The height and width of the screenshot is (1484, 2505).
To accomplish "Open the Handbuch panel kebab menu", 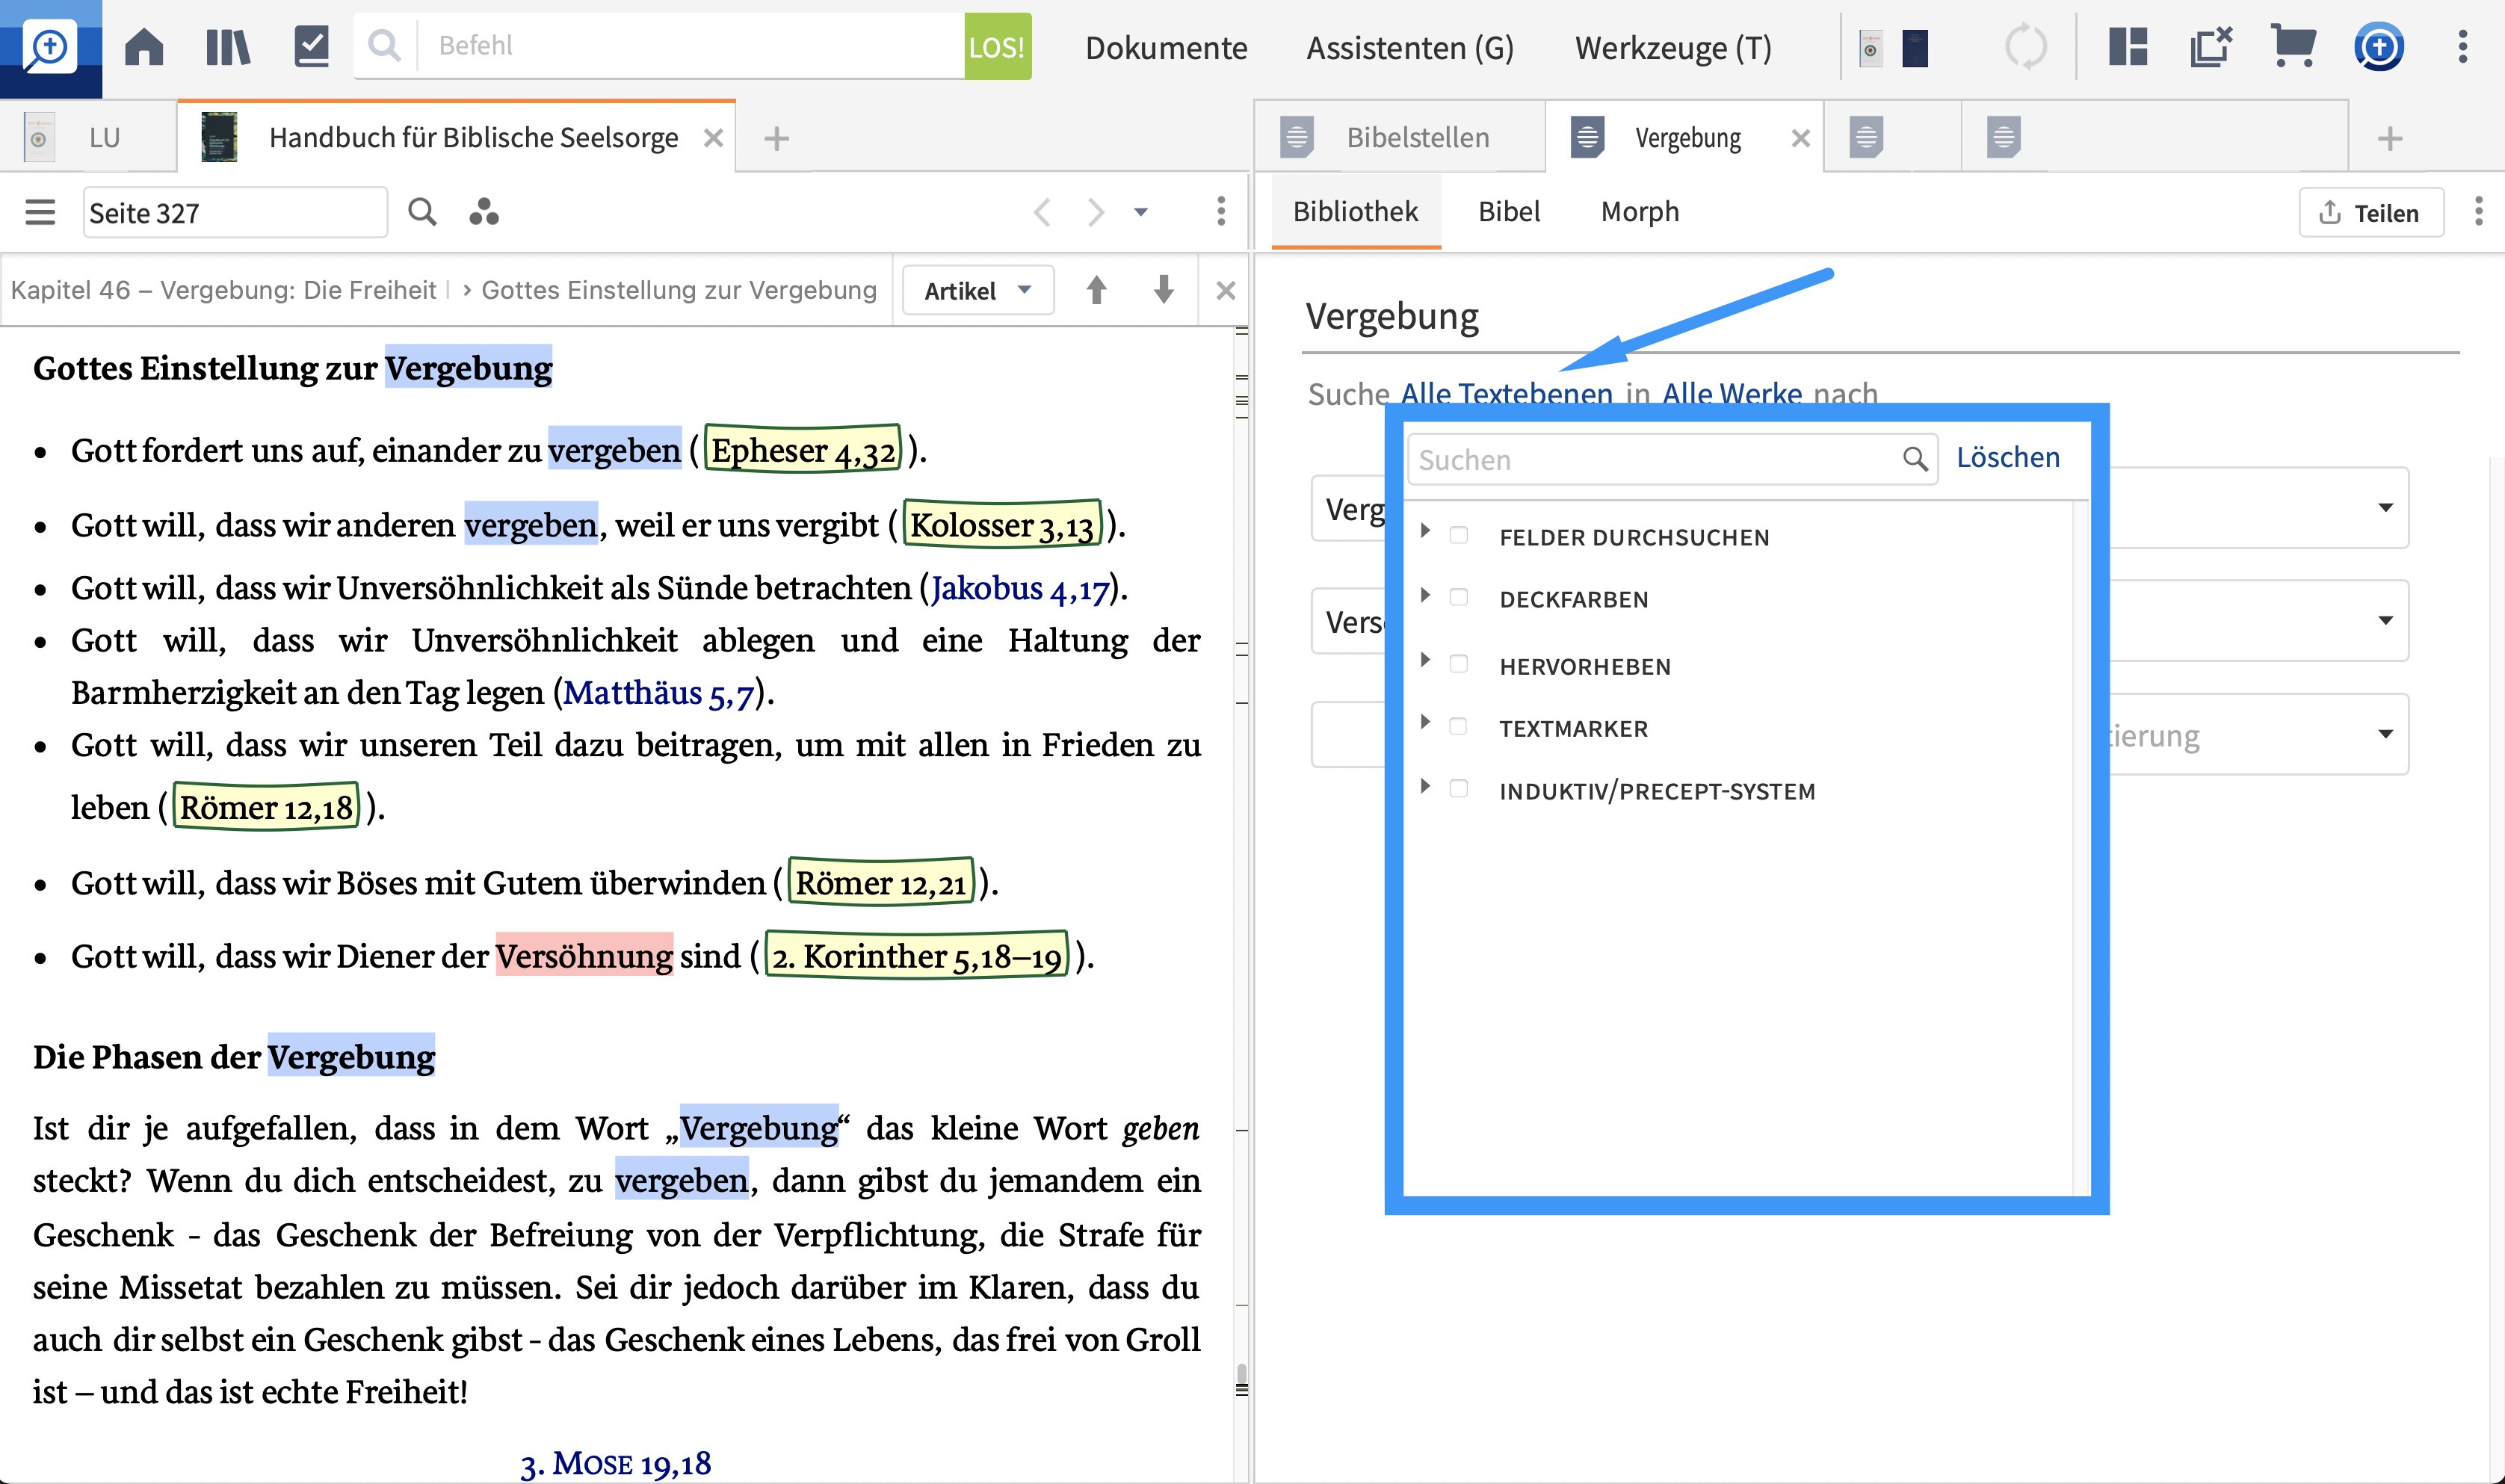I will [x=1220, y=211].
